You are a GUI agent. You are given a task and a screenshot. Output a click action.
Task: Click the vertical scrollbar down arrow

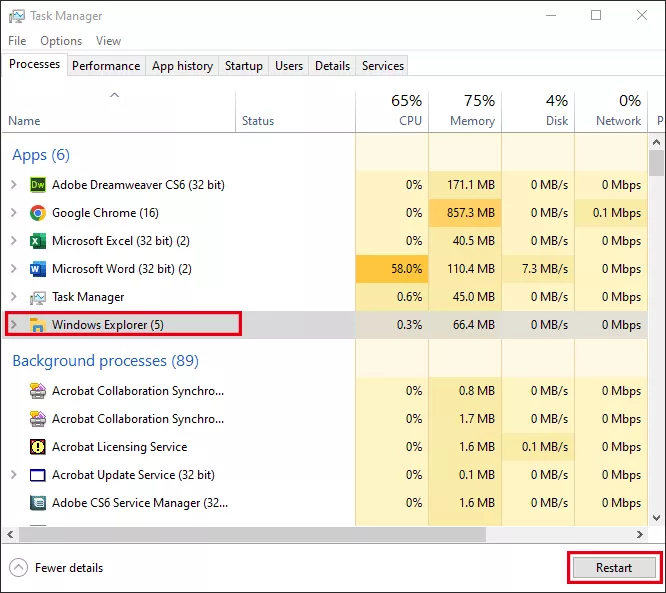tap(656, 518)
